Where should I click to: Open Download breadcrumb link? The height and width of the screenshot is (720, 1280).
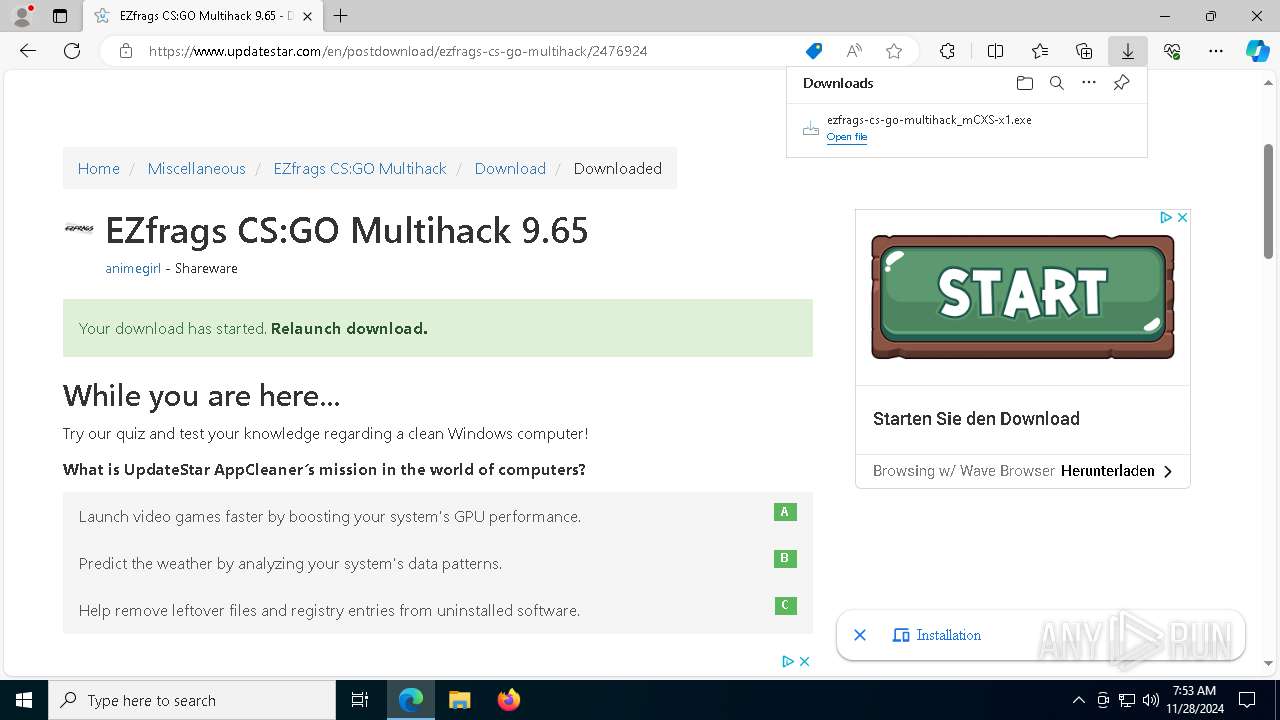(510, 168)
